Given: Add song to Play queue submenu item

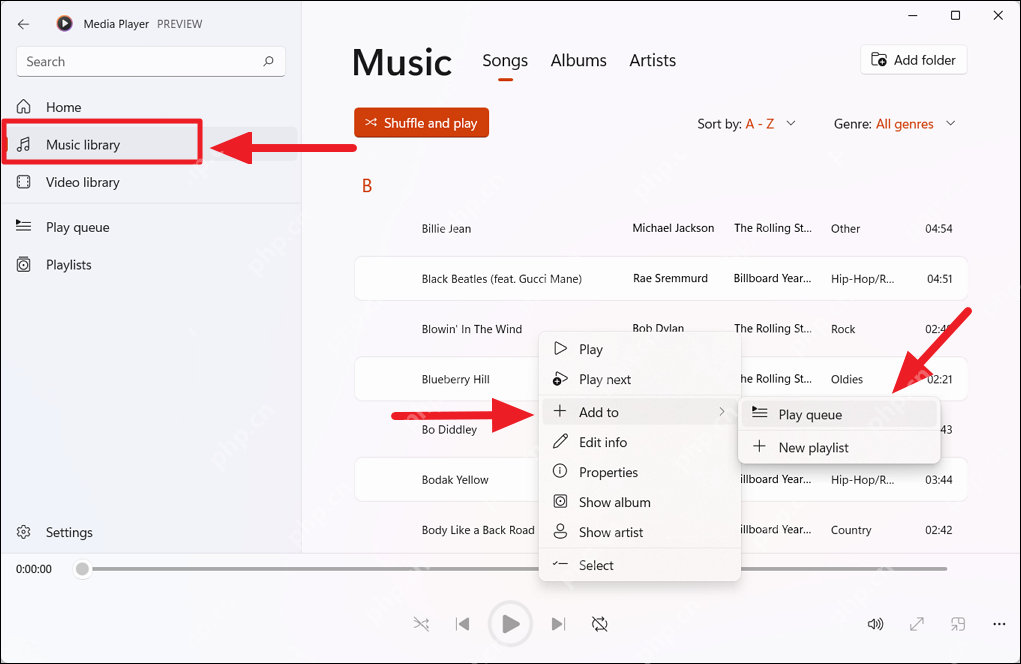Looking at the screenshot, I should click(x=839, y=414).
